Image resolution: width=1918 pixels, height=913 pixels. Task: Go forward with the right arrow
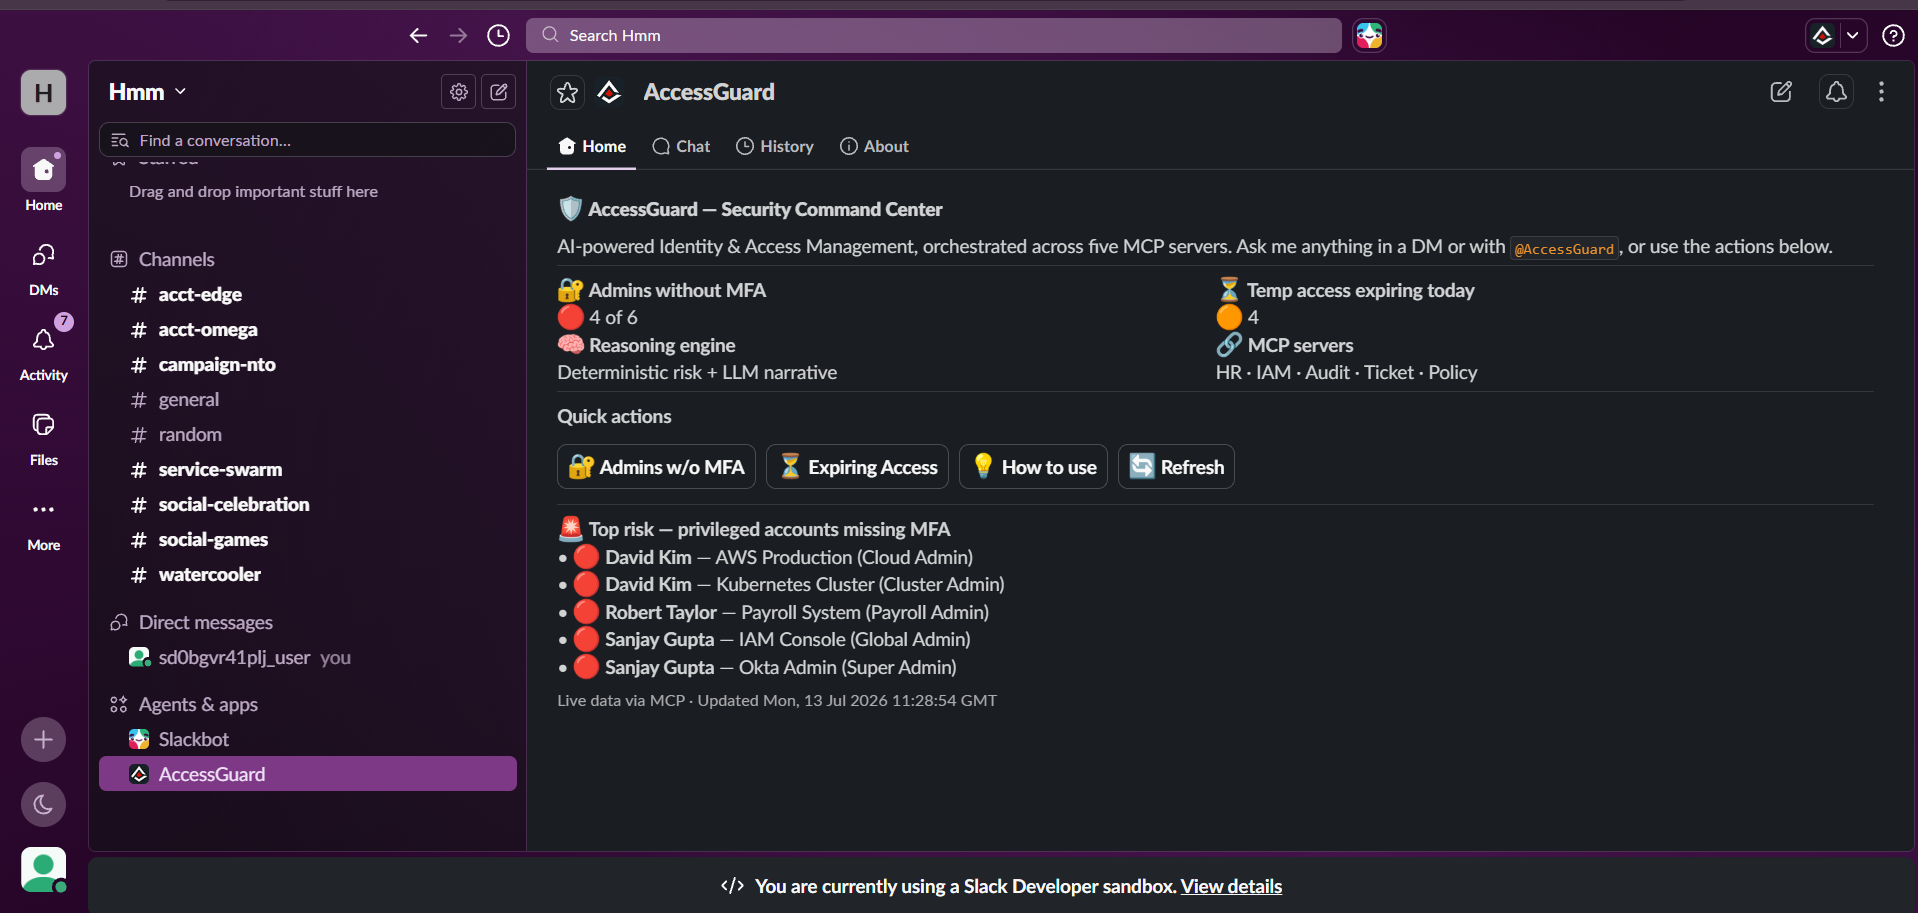458,36
